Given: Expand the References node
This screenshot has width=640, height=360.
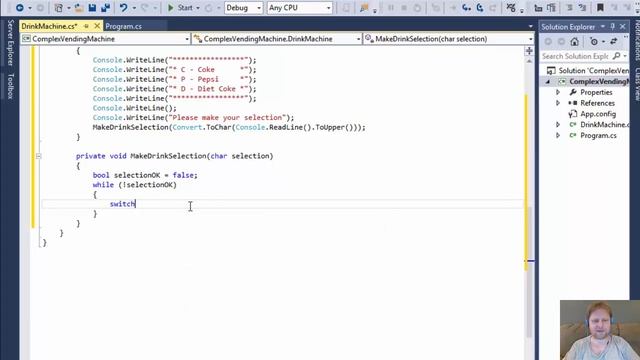Looking at the screenshot, I should [x=558, y=103].
